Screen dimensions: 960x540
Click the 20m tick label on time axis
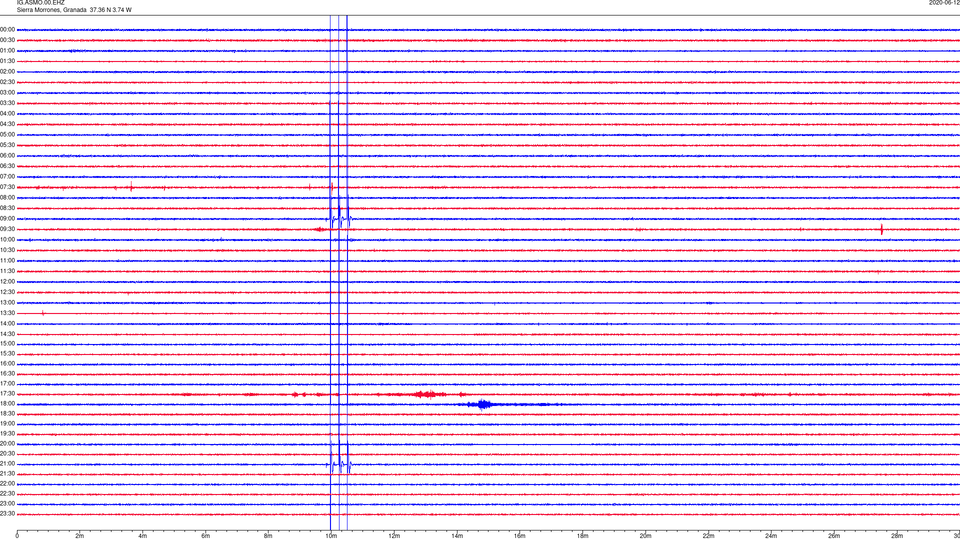click(x=645, y=536)
